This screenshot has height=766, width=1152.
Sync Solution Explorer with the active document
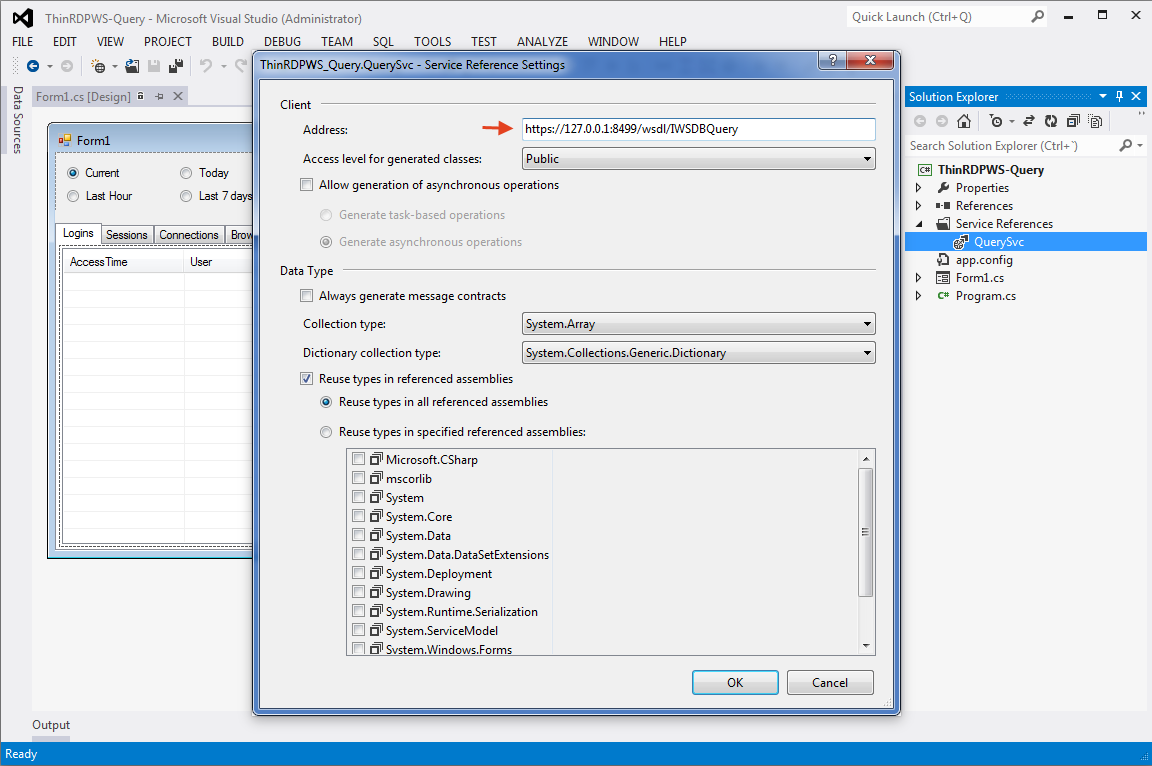[1029, 120]
